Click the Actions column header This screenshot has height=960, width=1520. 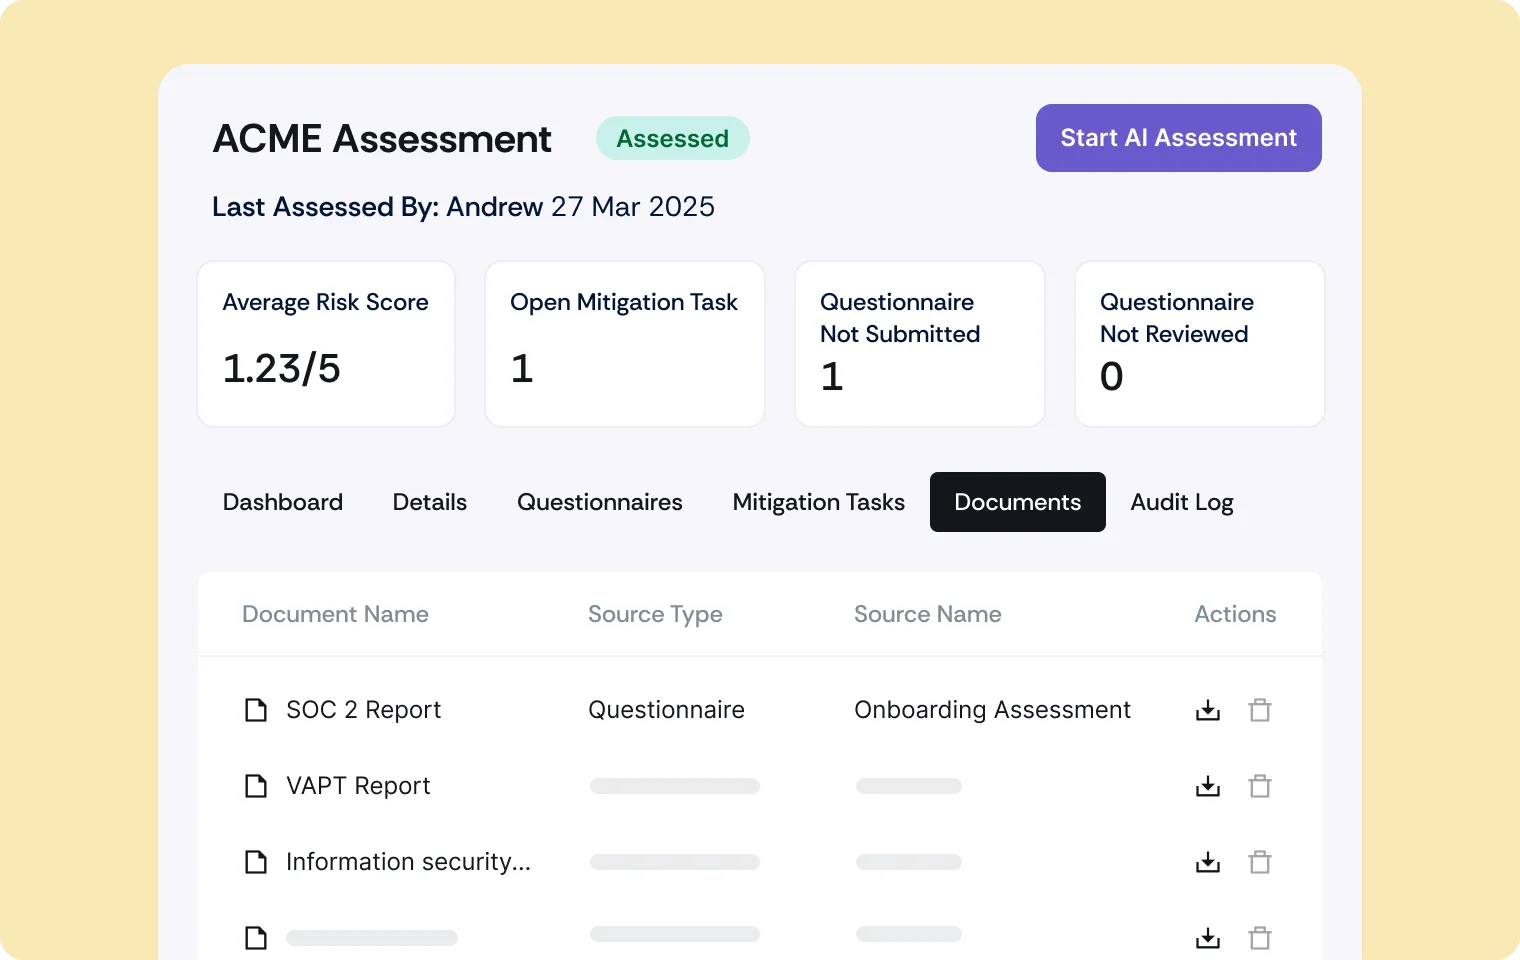click(1235, 614)
